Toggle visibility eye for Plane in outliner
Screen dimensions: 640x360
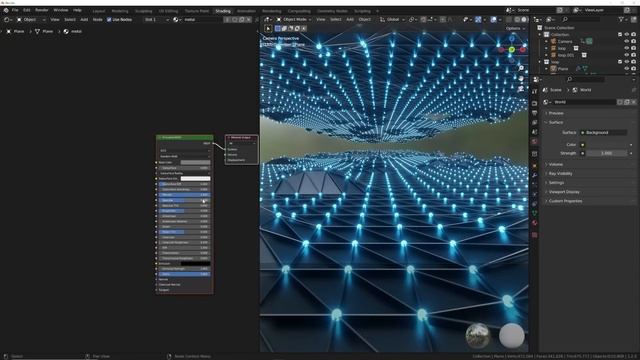(627, 69)
